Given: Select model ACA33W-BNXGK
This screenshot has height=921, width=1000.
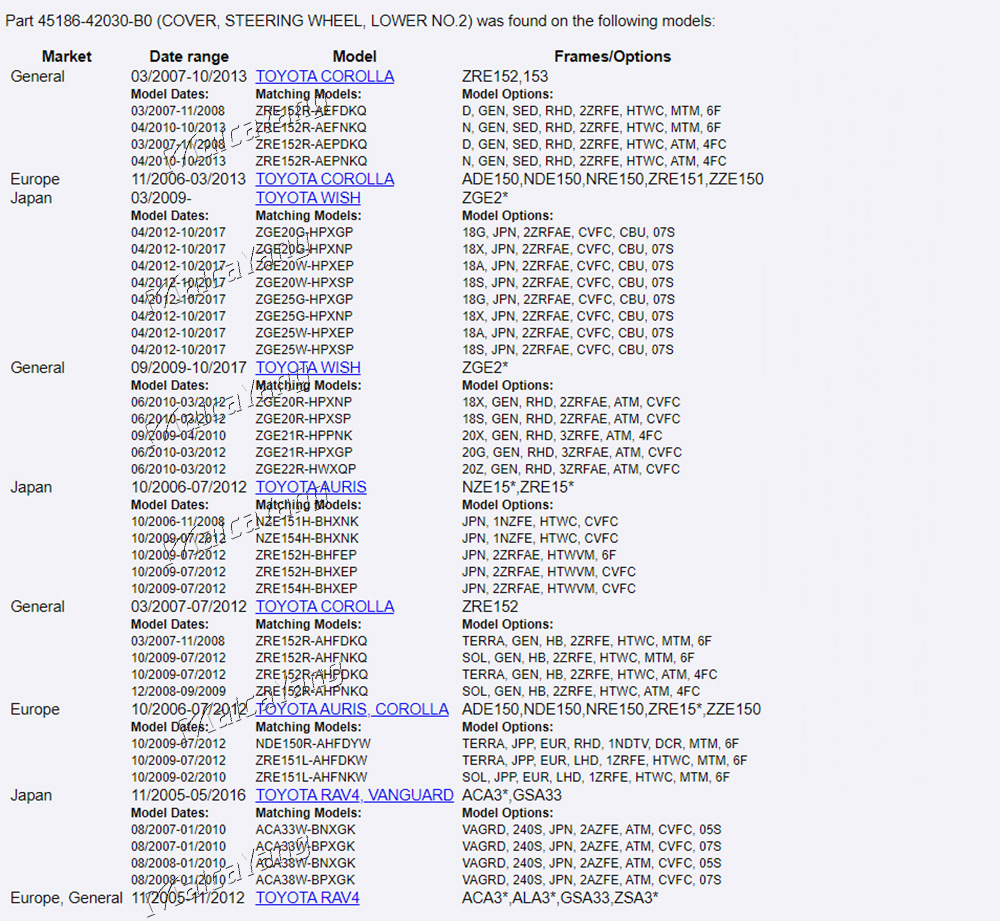Looking at the screenshot, I should [x=305, y=830].
